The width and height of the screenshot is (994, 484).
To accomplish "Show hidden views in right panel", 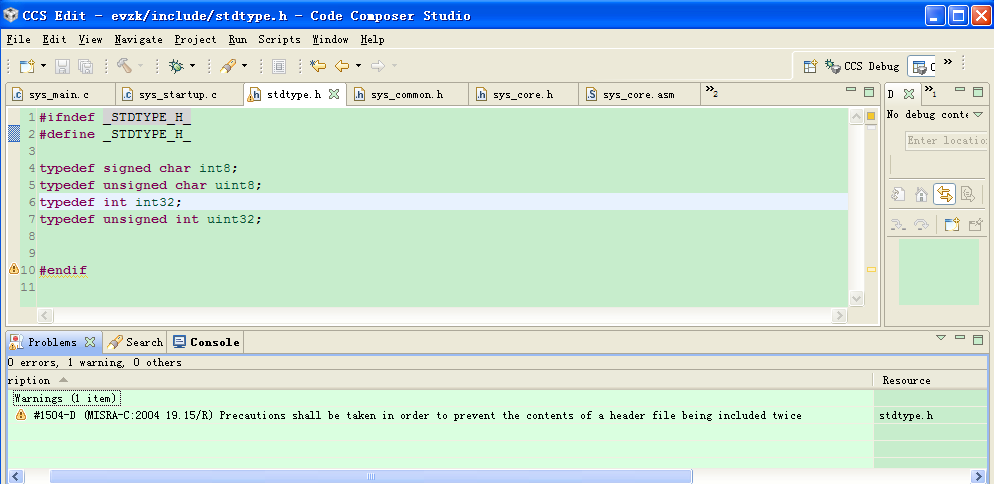I will (929, 91).
